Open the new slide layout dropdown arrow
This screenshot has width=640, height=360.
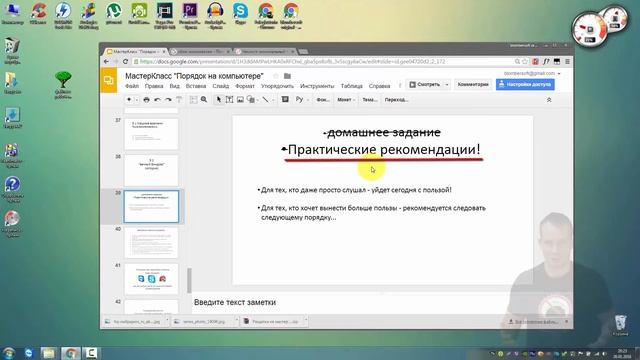(x=137, y=100)
